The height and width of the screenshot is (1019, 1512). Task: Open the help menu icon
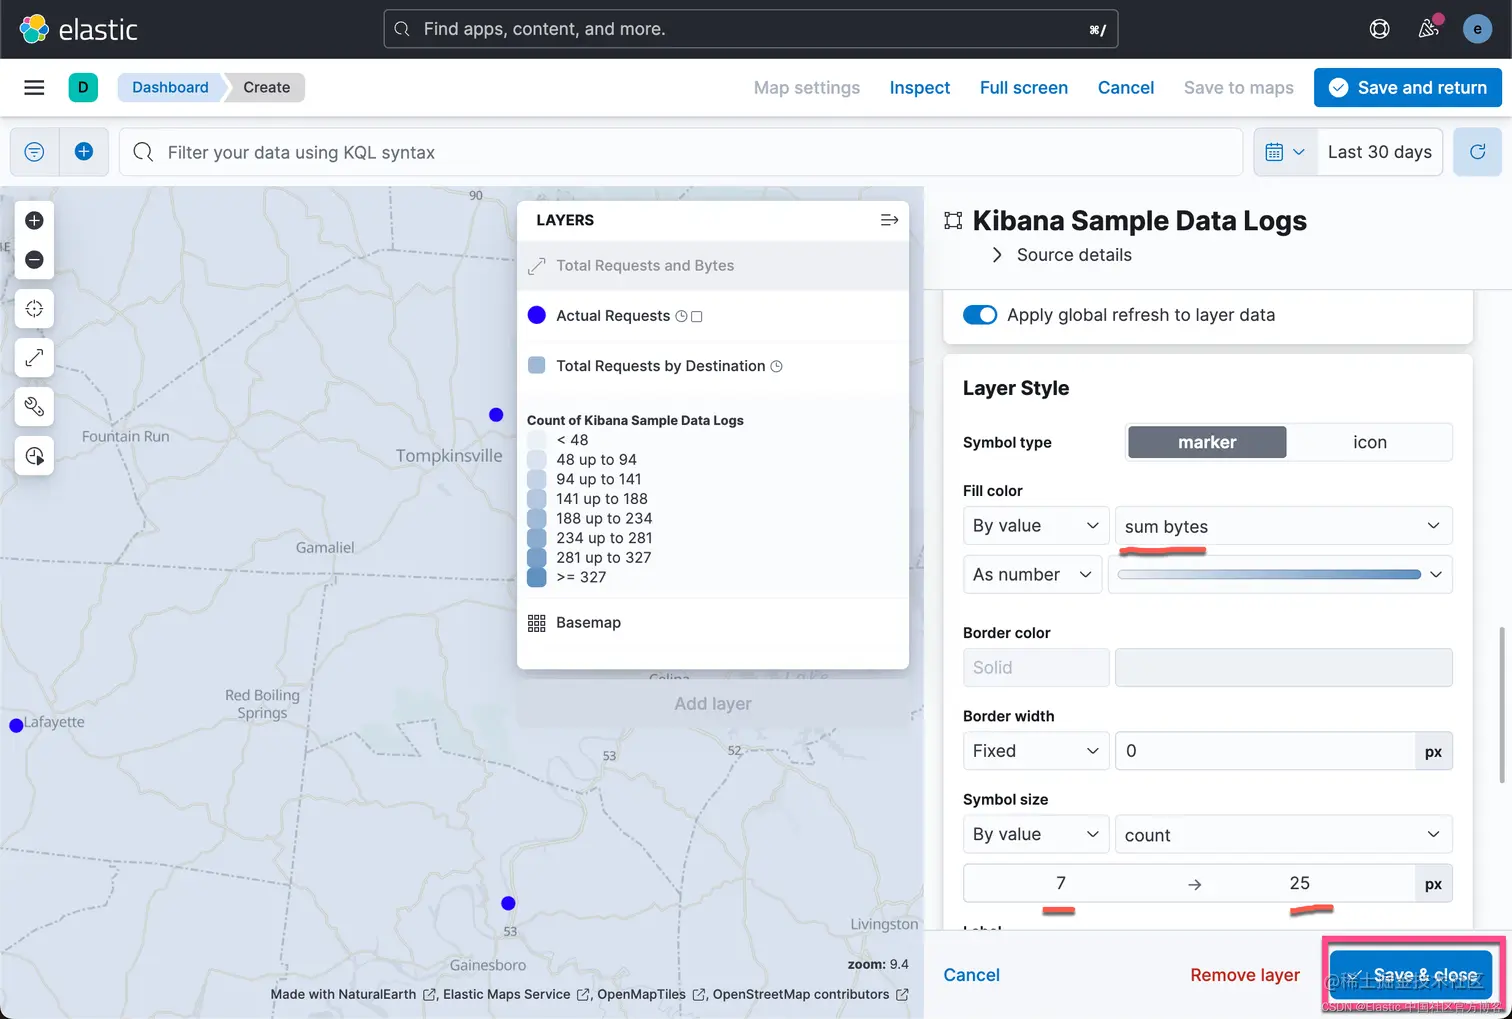(1379, 29)
